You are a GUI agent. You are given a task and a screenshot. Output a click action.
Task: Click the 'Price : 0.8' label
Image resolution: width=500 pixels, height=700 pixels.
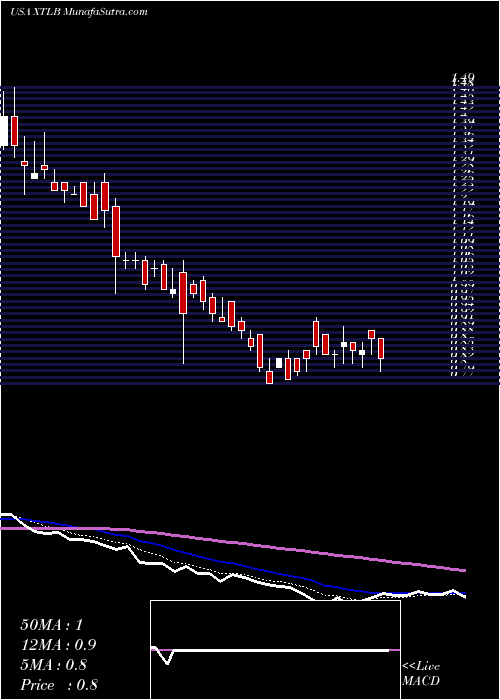click(58, 685)
